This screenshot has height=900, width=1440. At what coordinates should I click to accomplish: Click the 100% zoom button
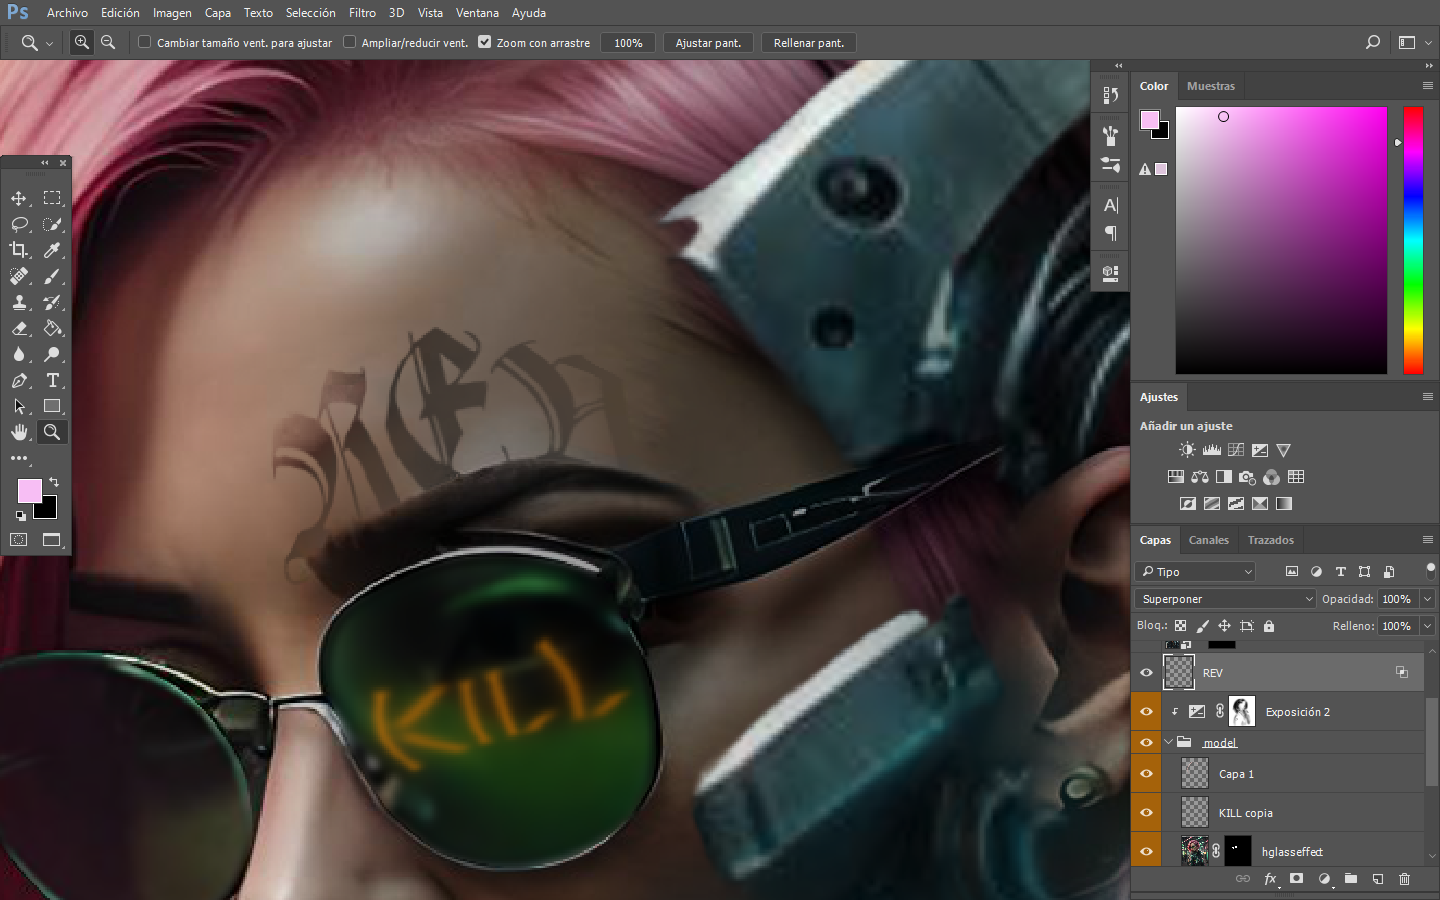[x=628, y=43]
